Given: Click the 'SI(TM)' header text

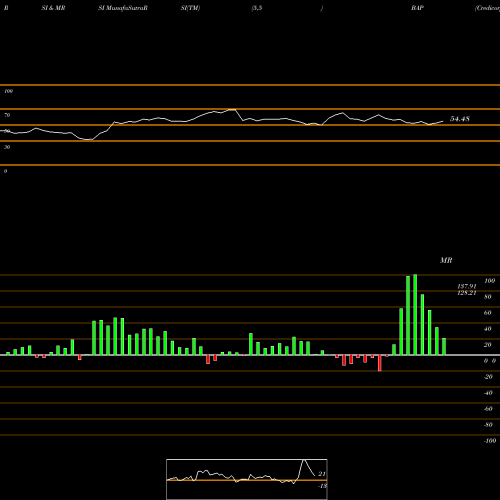Looking at the screenshot, I should click(190, 8).
